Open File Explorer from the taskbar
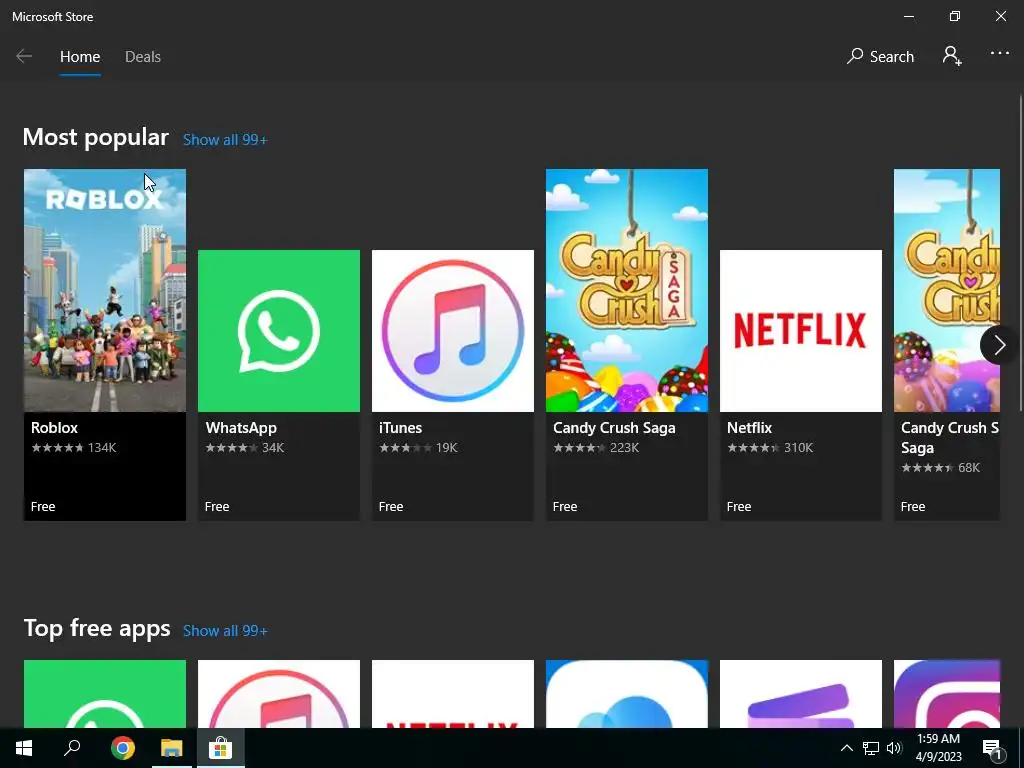Image resolution: width=1024 pixels, height=768 pixels. click(x=172, y=748)
